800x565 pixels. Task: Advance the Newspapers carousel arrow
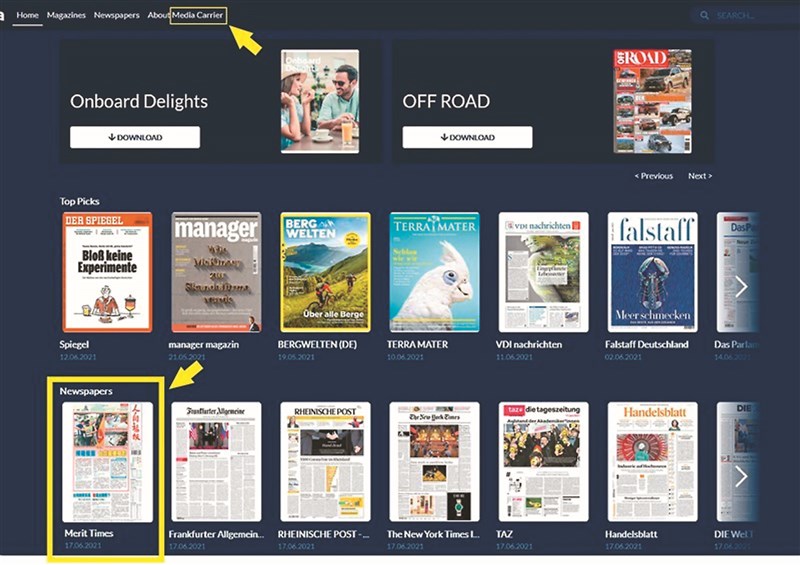pyautogui.click(x=741, y=476)
